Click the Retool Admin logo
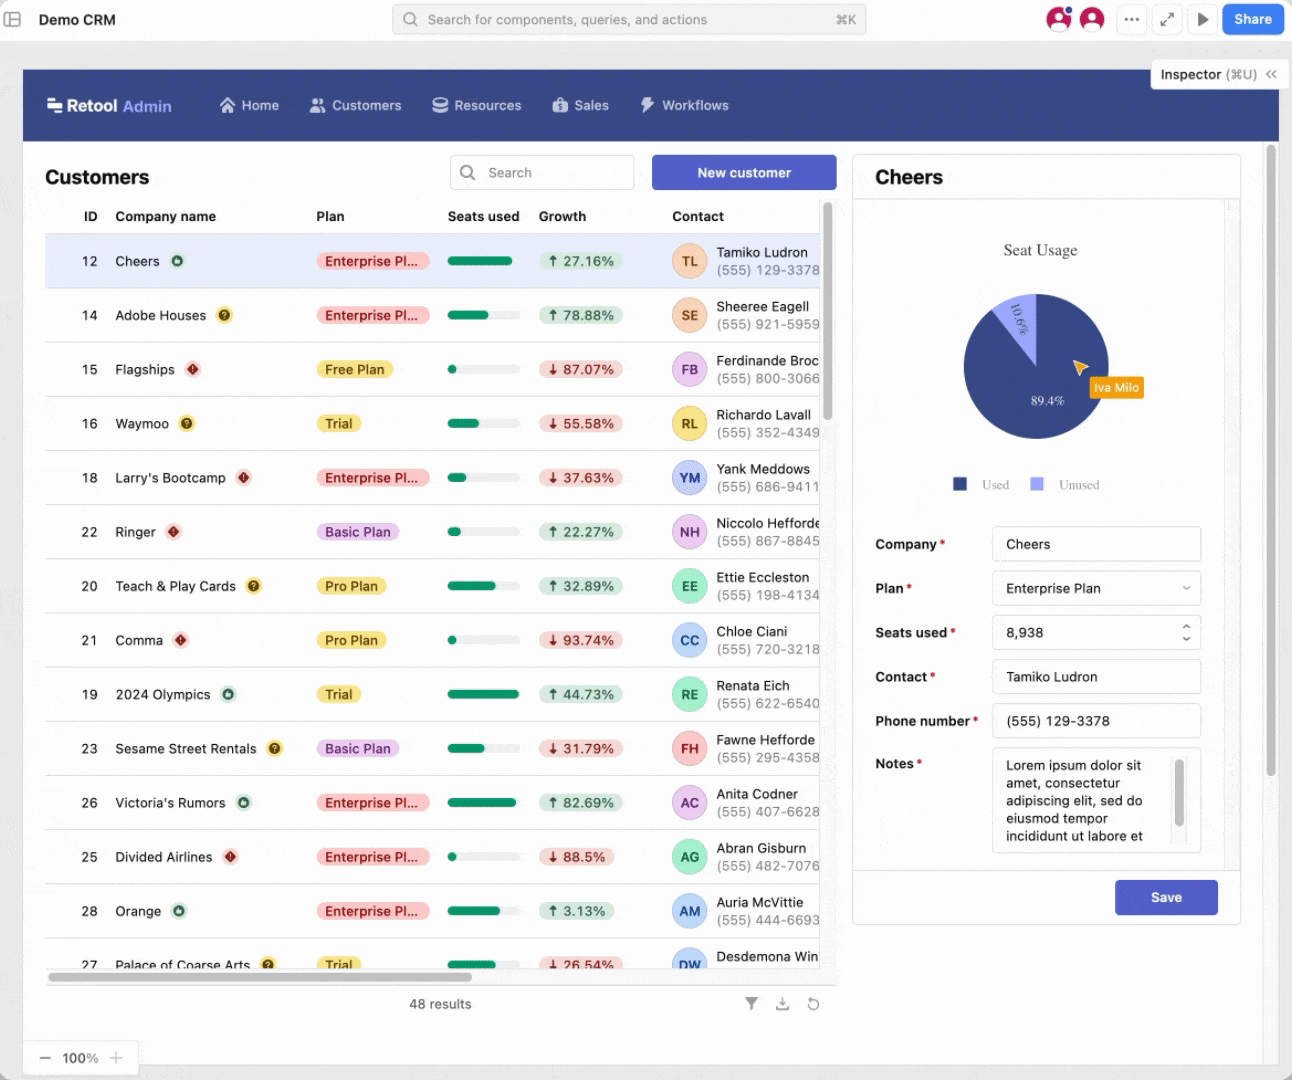This screenshot has width=1292, height=1080. (x=109, y=106)
